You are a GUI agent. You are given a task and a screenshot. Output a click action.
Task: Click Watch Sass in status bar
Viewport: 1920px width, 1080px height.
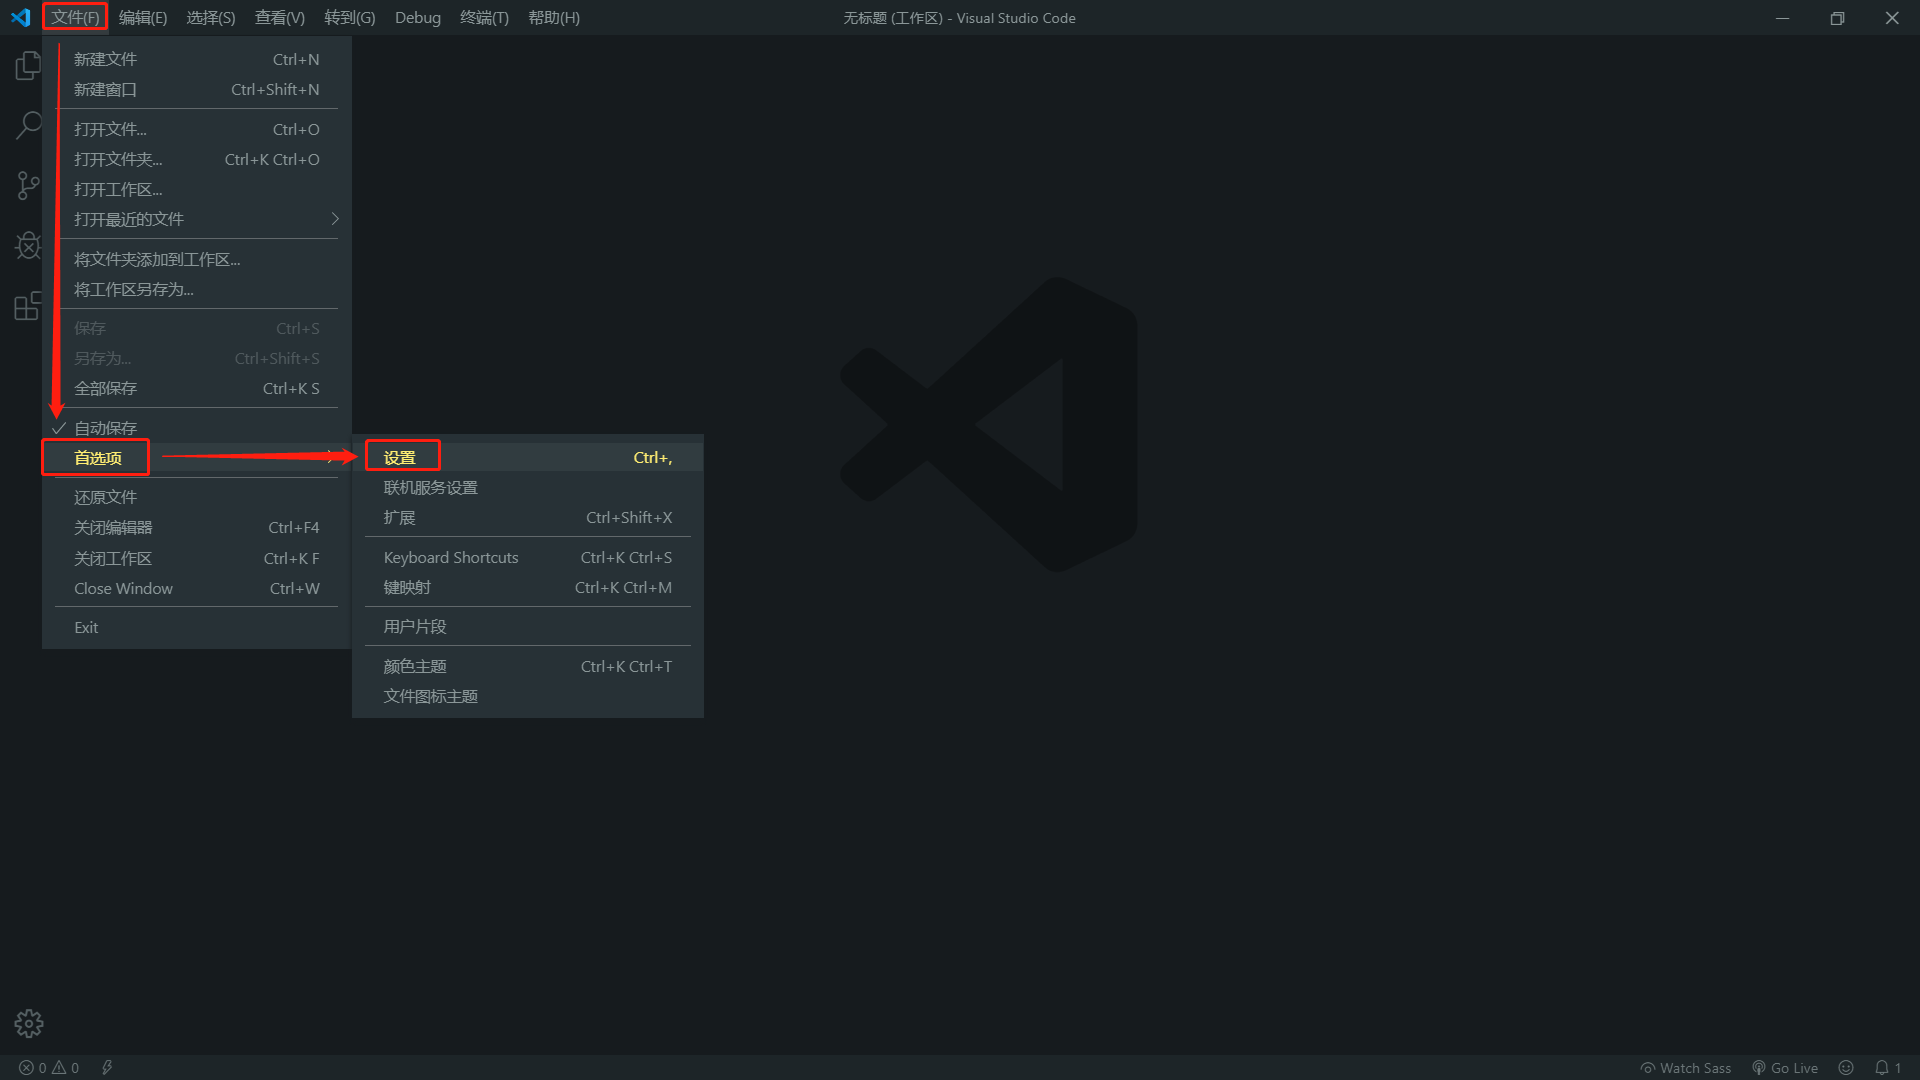click(1686, 1068)
